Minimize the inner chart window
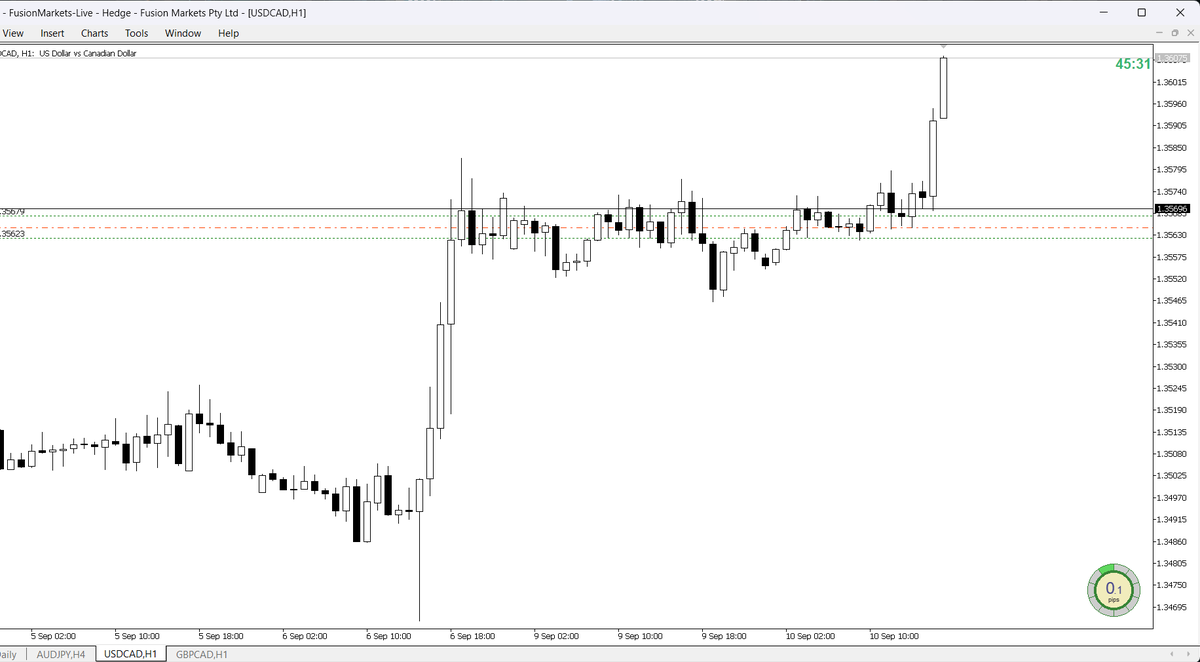Screen dimensions: 1200x662 [1160, 33]
